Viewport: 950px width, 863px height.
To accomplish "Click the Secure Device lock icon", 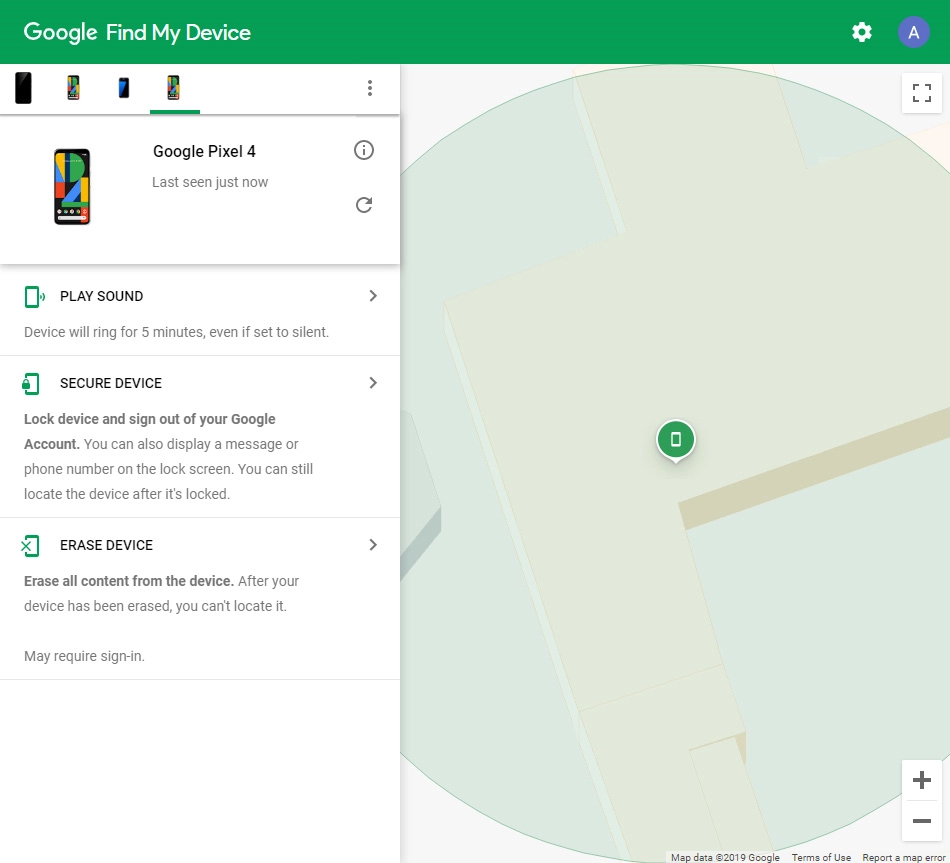I will 31,384.
